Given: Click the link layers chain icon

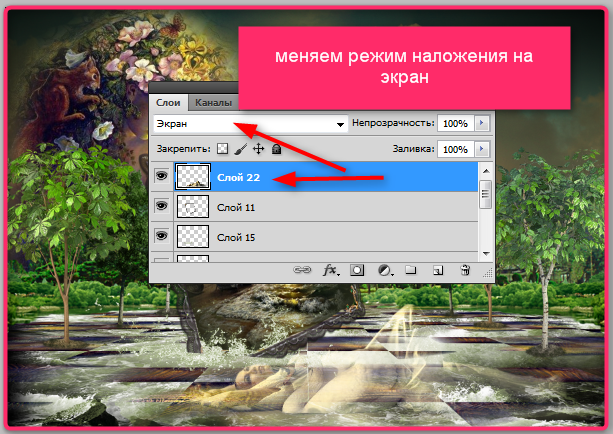Looking at the screenshot, I should click(302, 270).
